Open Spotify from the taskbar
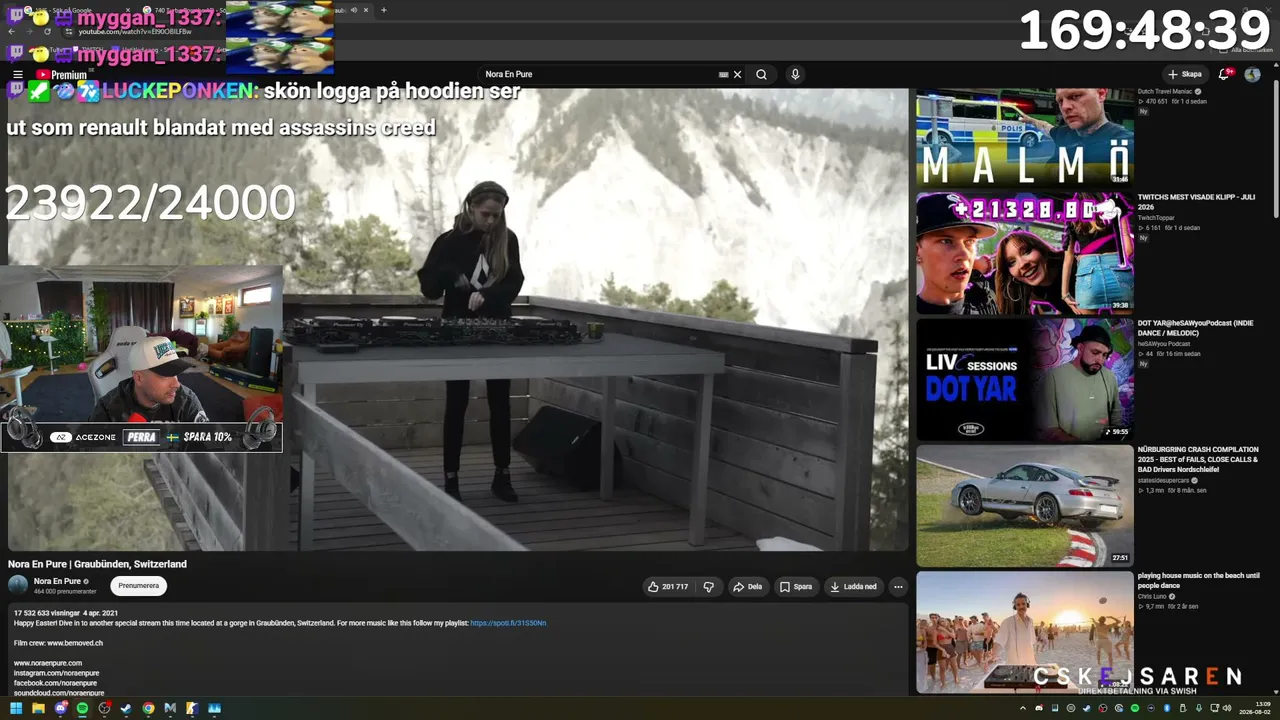Screen dimensions: 1280x720 82,708
